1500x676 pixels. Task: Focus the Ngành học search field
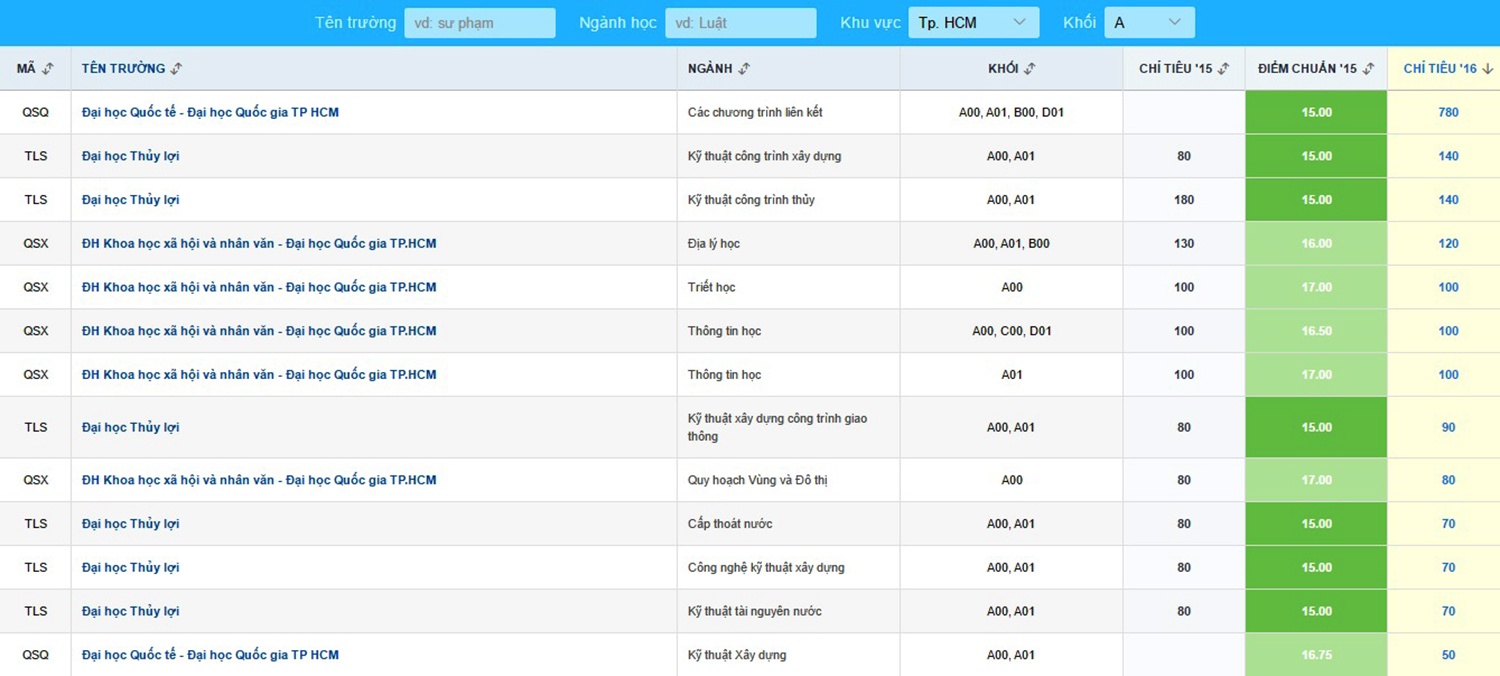click(x=740, y=23)
